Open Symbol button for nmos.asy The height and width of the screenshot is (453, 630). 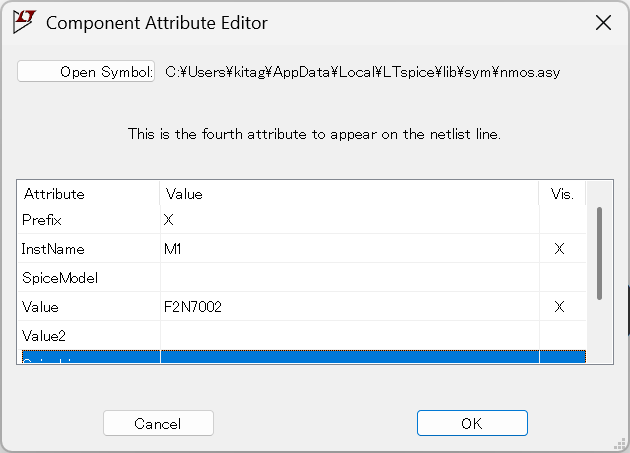tap(86, 72)
